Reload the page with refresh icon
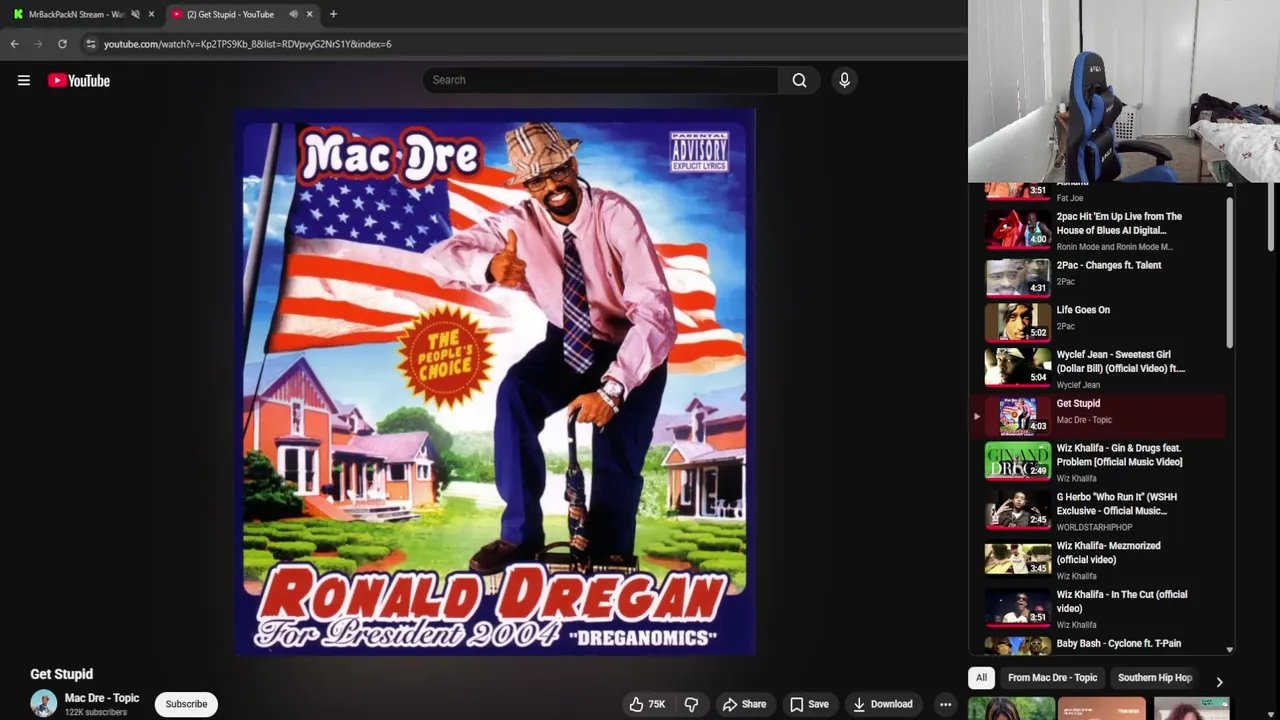The image size is (1280, 720). coord(62,44)
